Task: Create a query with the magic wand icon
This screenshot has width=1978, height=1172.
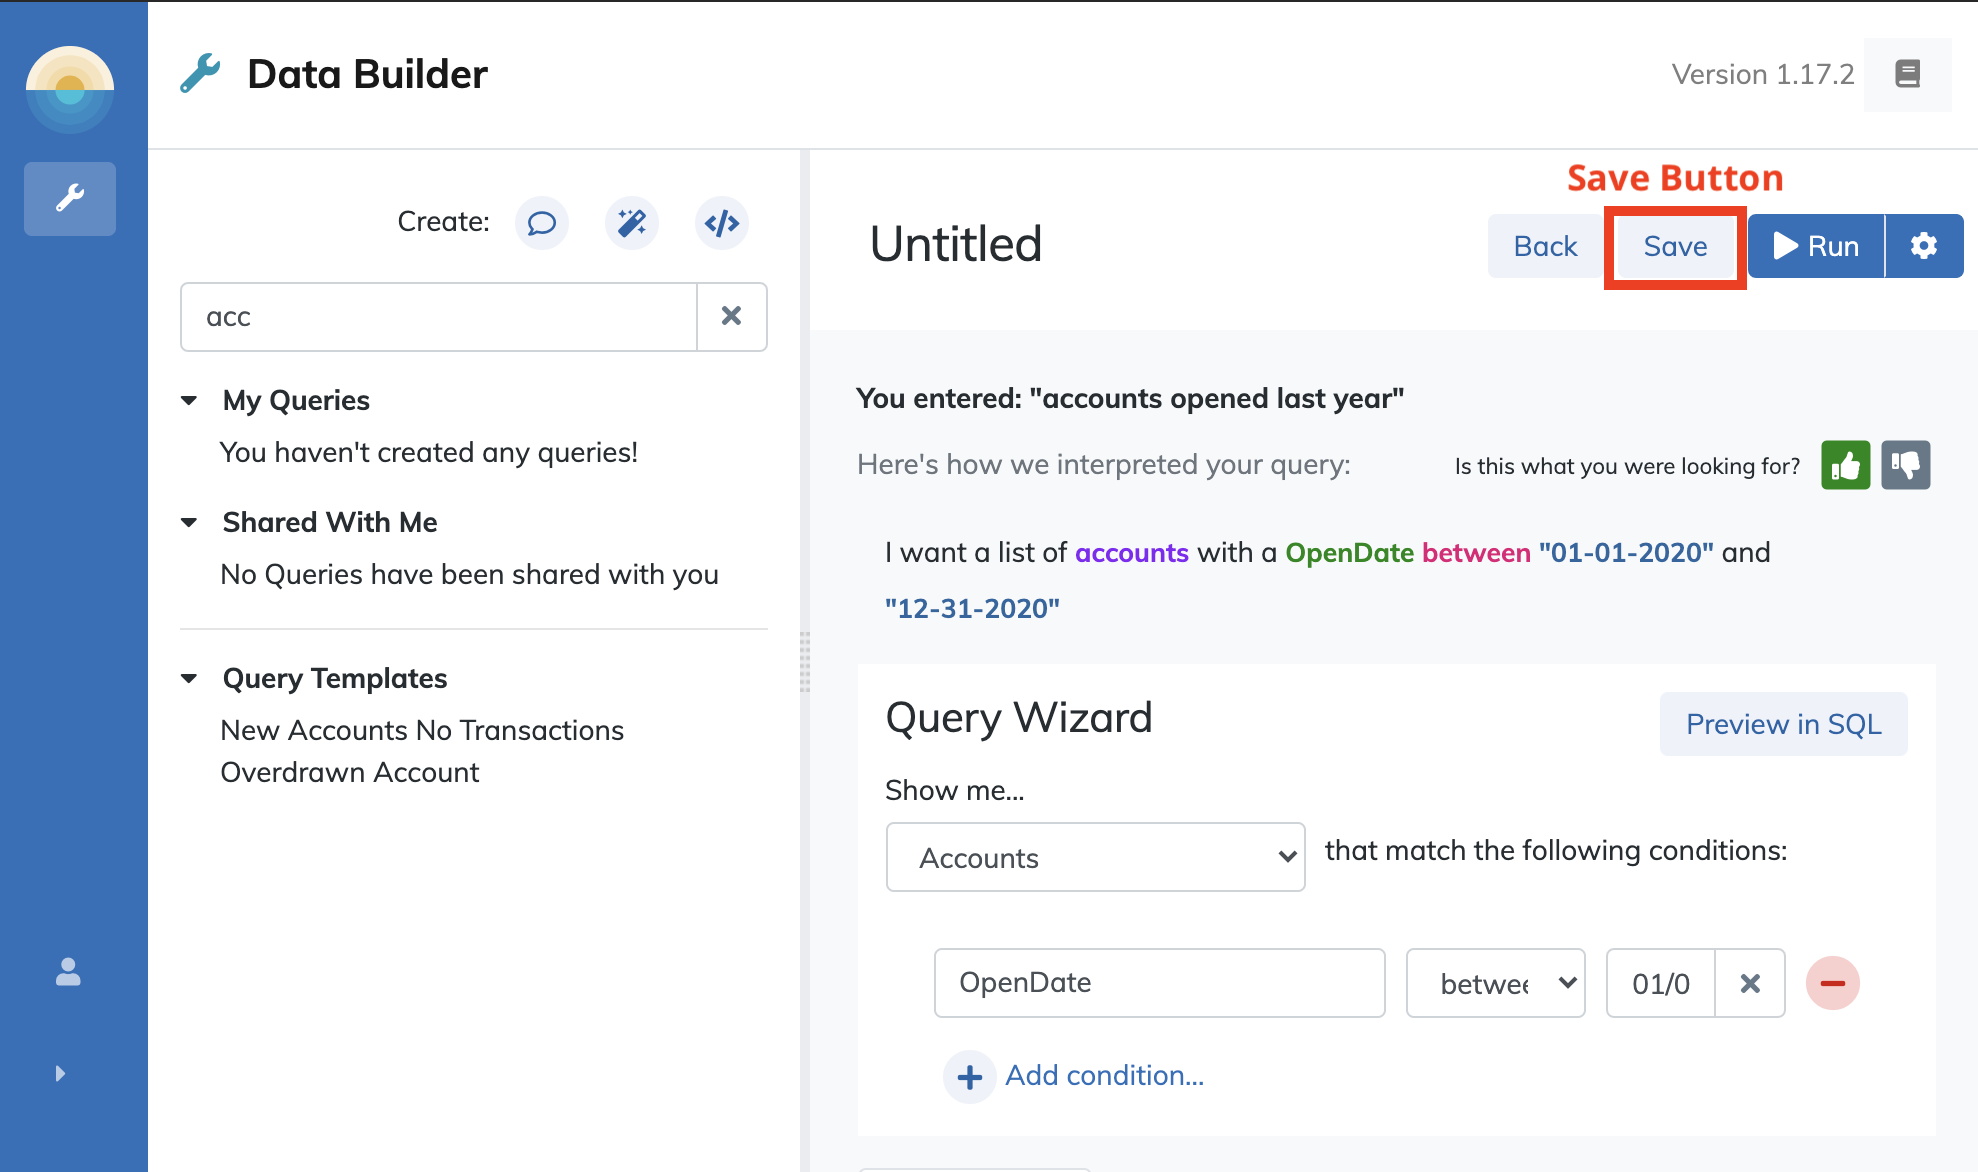Action: [x=632, y=222]
